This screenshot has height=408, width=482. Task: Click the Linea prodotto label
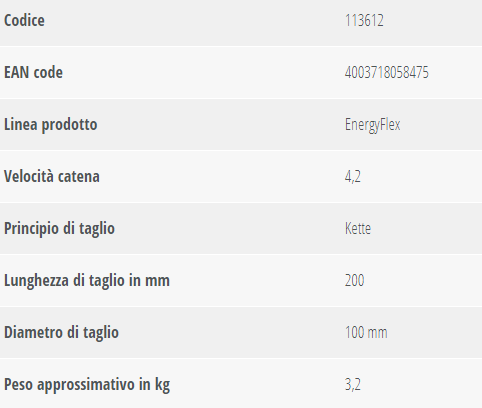[x=51, y=125]
